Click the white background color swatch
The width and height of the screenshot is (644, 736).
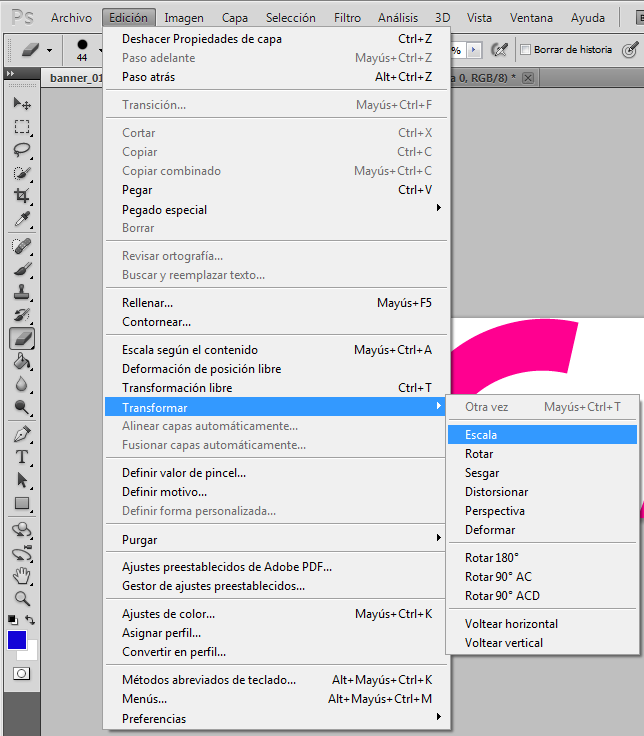[31, 652]
